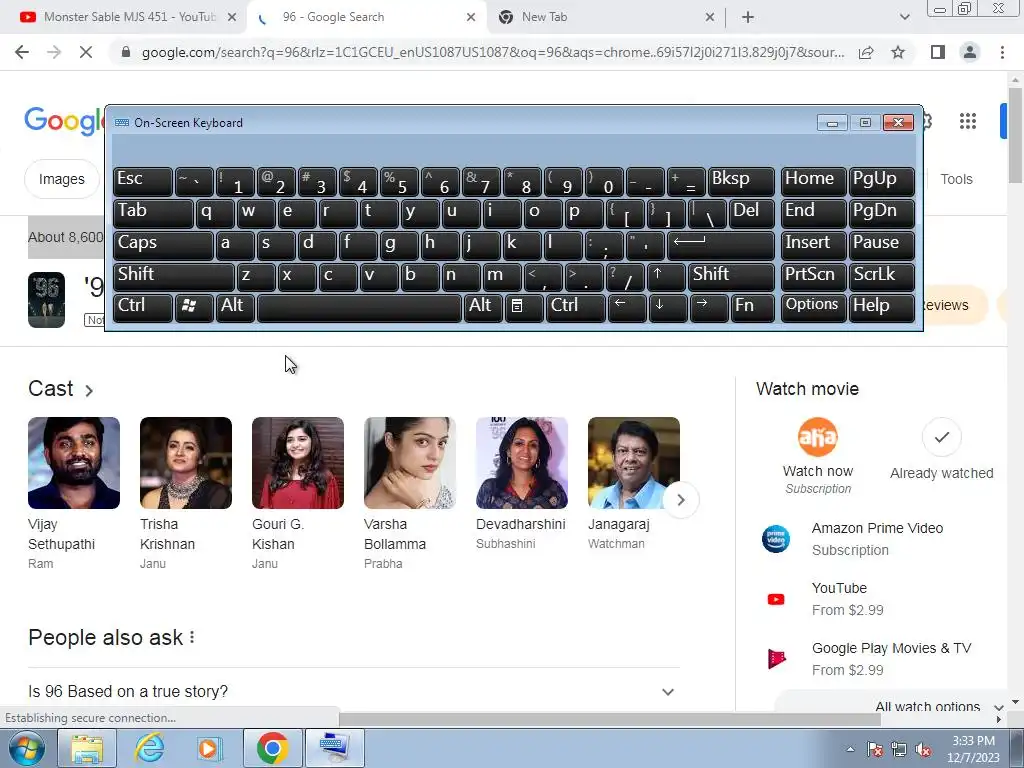Open Windows Explorer from taskbar
This screenshot has height=768, width=1024.
click(x=87, y=748)
